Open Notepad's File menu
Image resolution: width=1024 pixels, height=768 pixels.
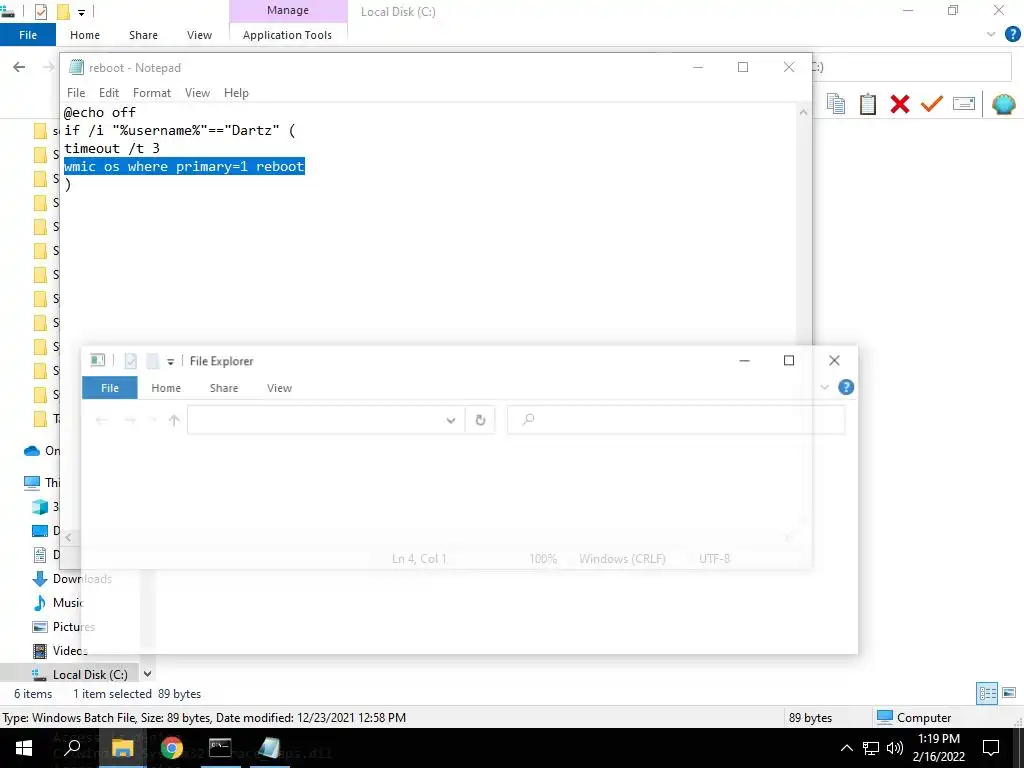point(76,93)
